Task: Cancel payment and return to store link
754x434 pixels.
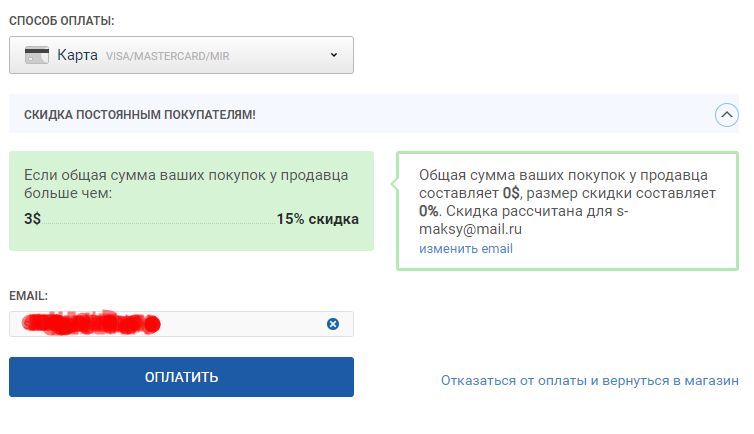Action: pyautogui.click(x=589, y=381)
